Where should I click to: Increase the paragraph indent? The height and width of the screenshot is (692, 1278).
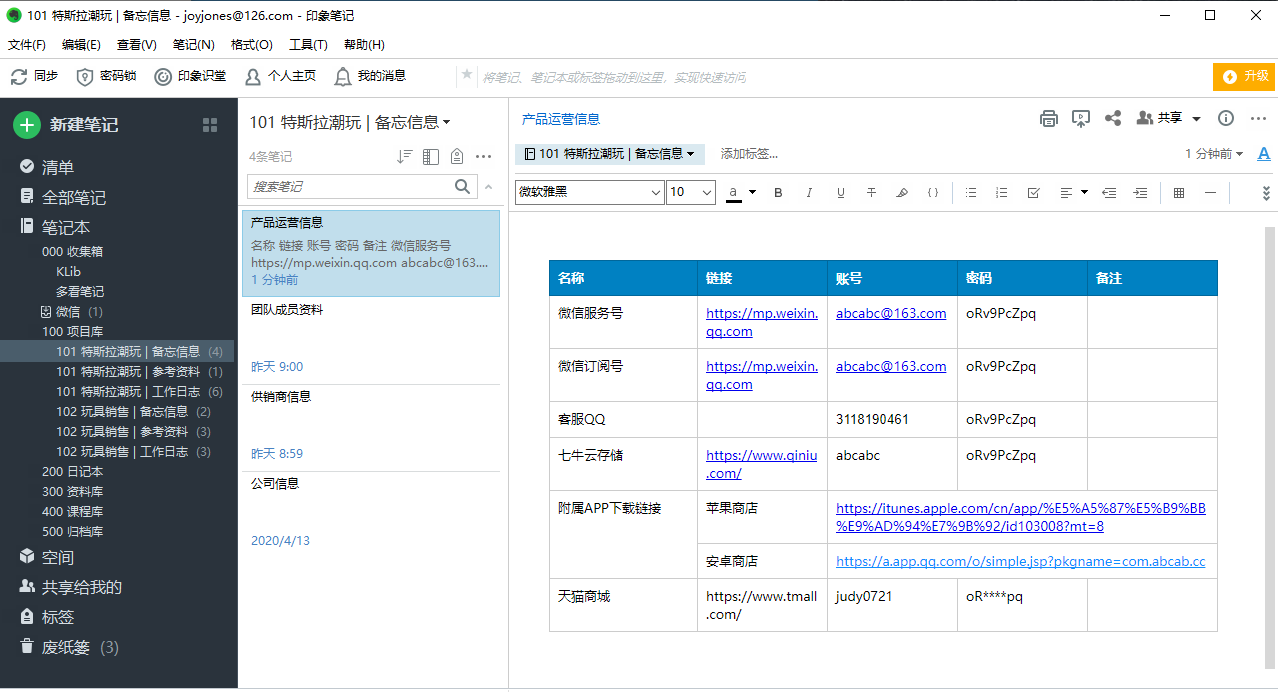pos(1140,192)
